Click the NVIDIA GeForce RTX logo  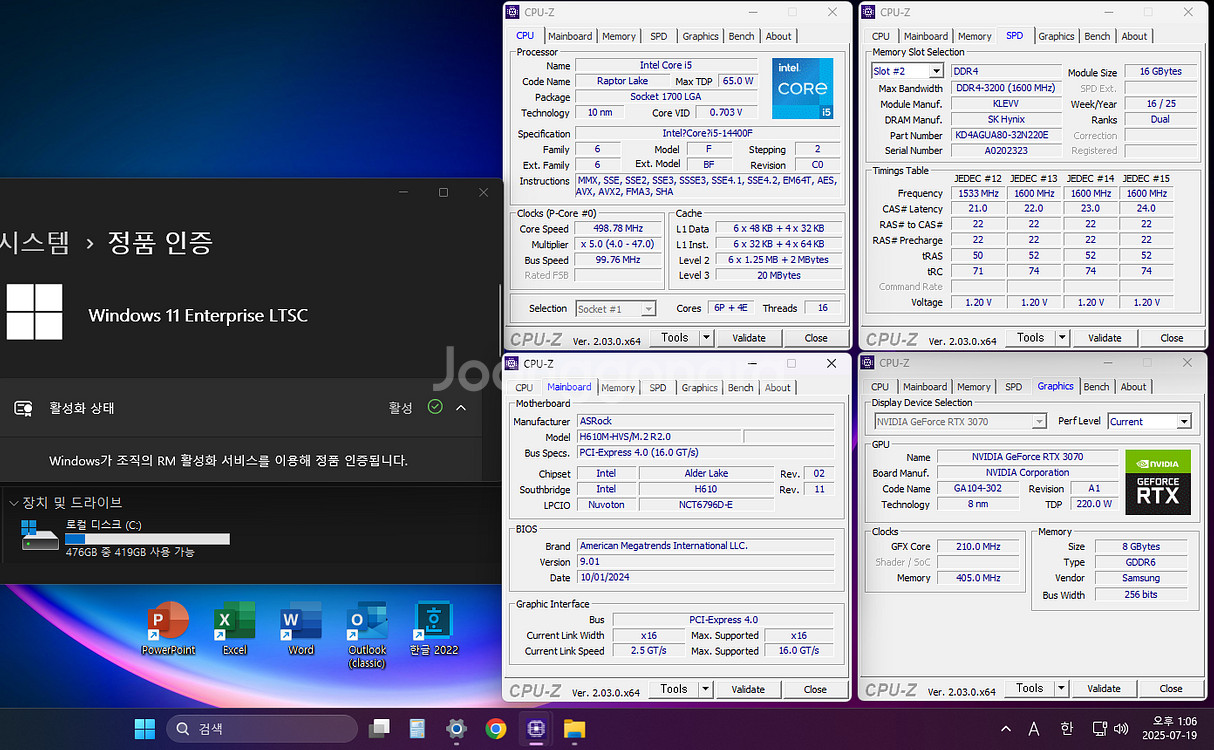click(1158, 482)
